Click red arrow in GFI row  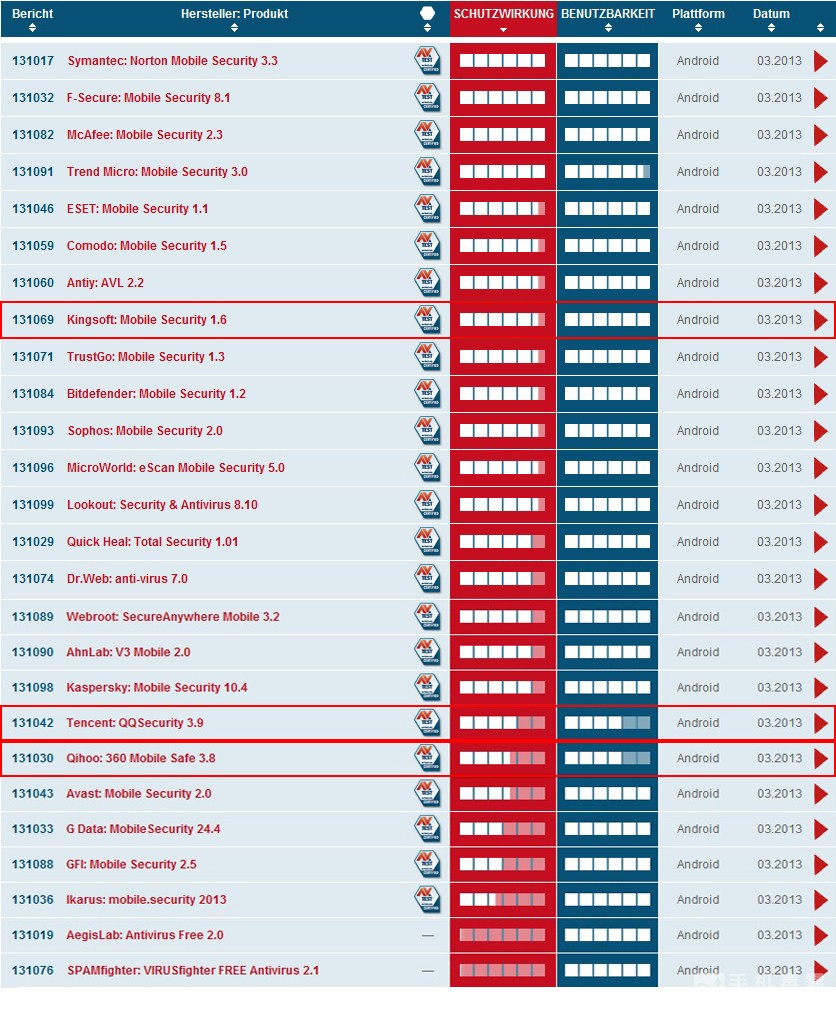pos(821,865)
